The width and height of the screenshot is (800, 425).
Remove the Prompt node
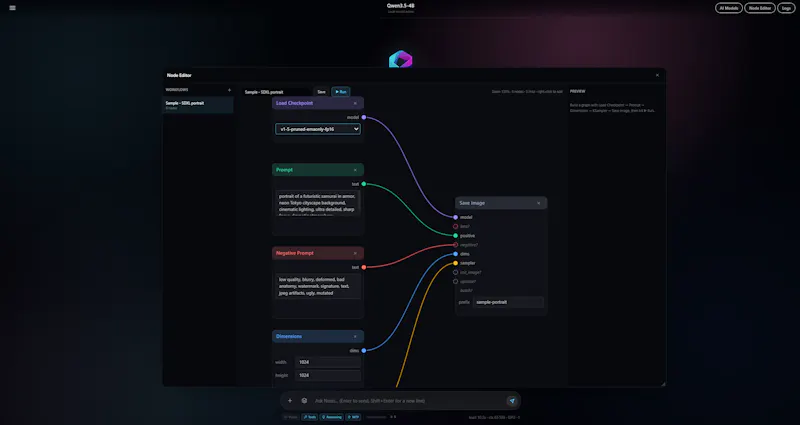tap(355, 170)
